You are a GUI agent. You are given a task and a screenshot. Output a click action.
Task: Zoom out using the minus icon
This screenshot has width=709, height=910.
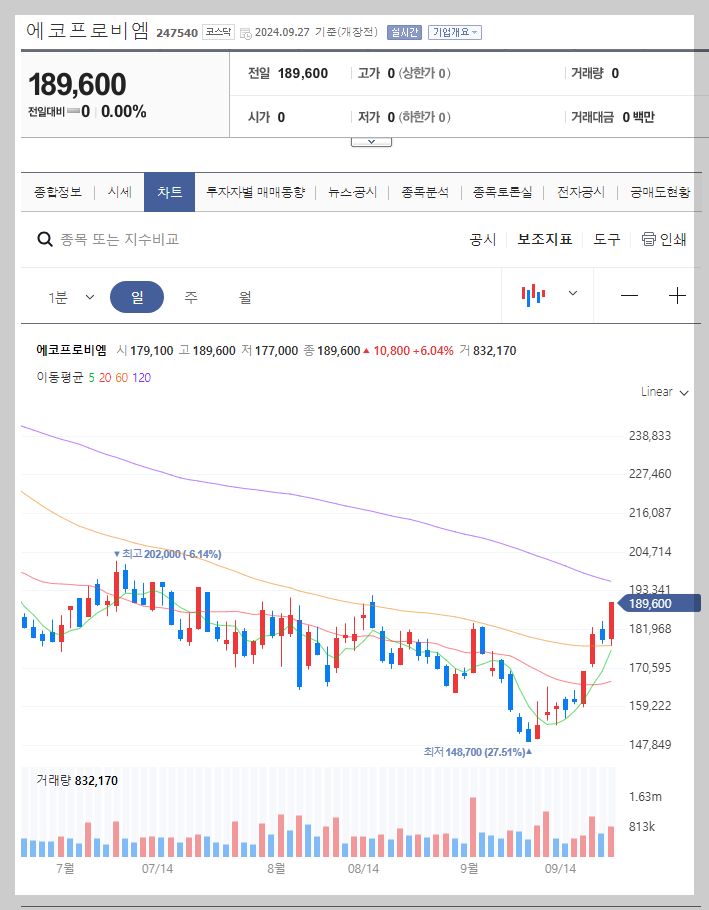[x=629, y=294]
